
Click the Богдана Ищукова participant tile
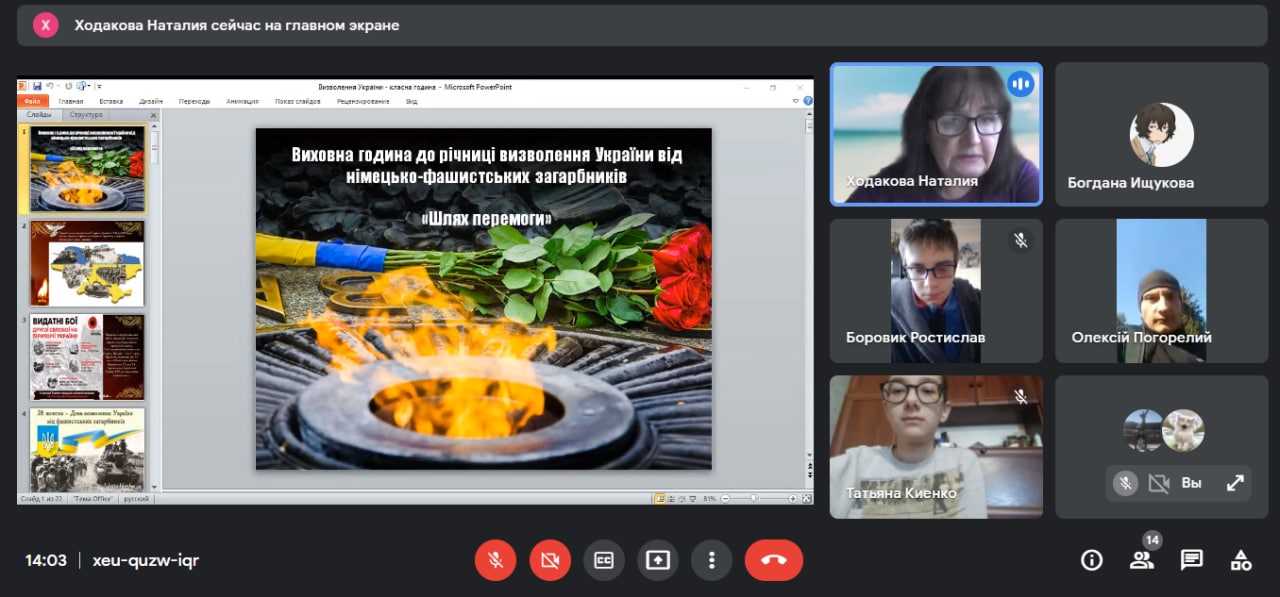coord(1161,134)
